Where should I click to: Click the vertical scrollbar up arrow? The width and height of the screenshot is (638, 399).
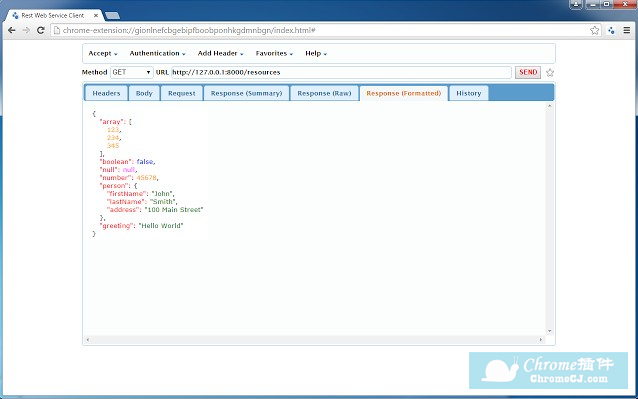click(x=549, y=106)
